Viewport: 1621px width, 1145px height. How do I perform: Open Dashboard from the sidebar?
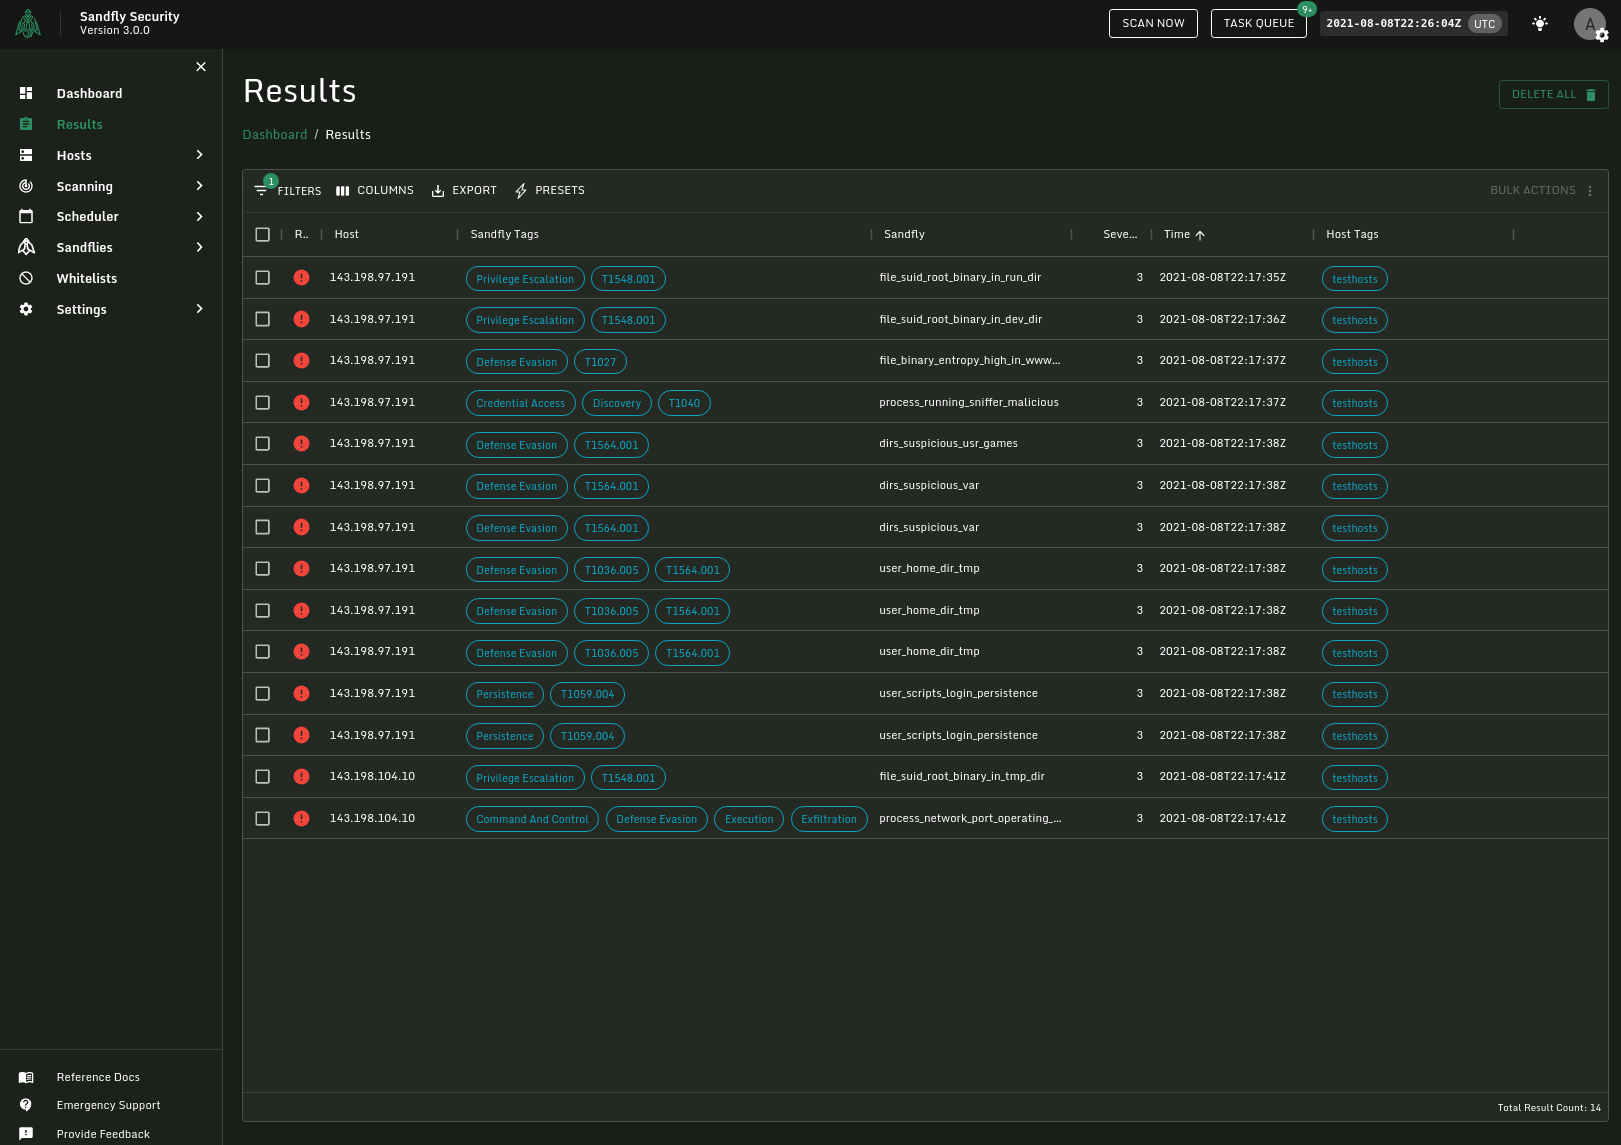(89, 94)
